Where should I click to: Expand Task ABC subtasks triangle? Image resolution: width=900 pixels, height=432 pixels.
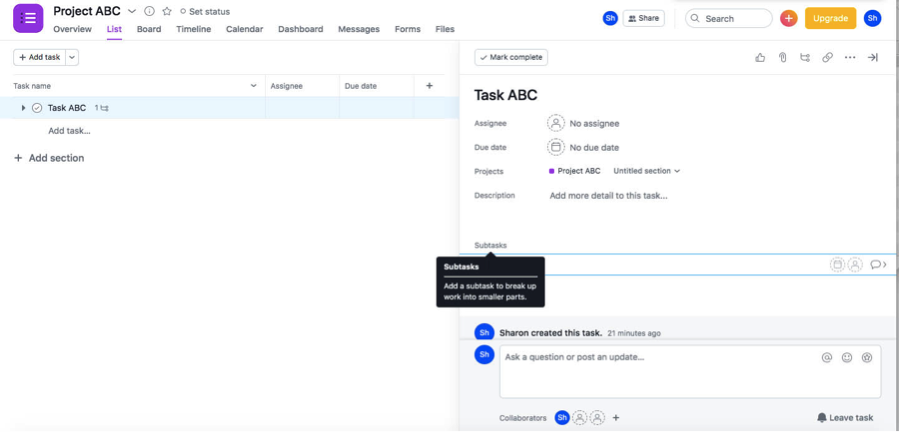click(x=23, y=108)
